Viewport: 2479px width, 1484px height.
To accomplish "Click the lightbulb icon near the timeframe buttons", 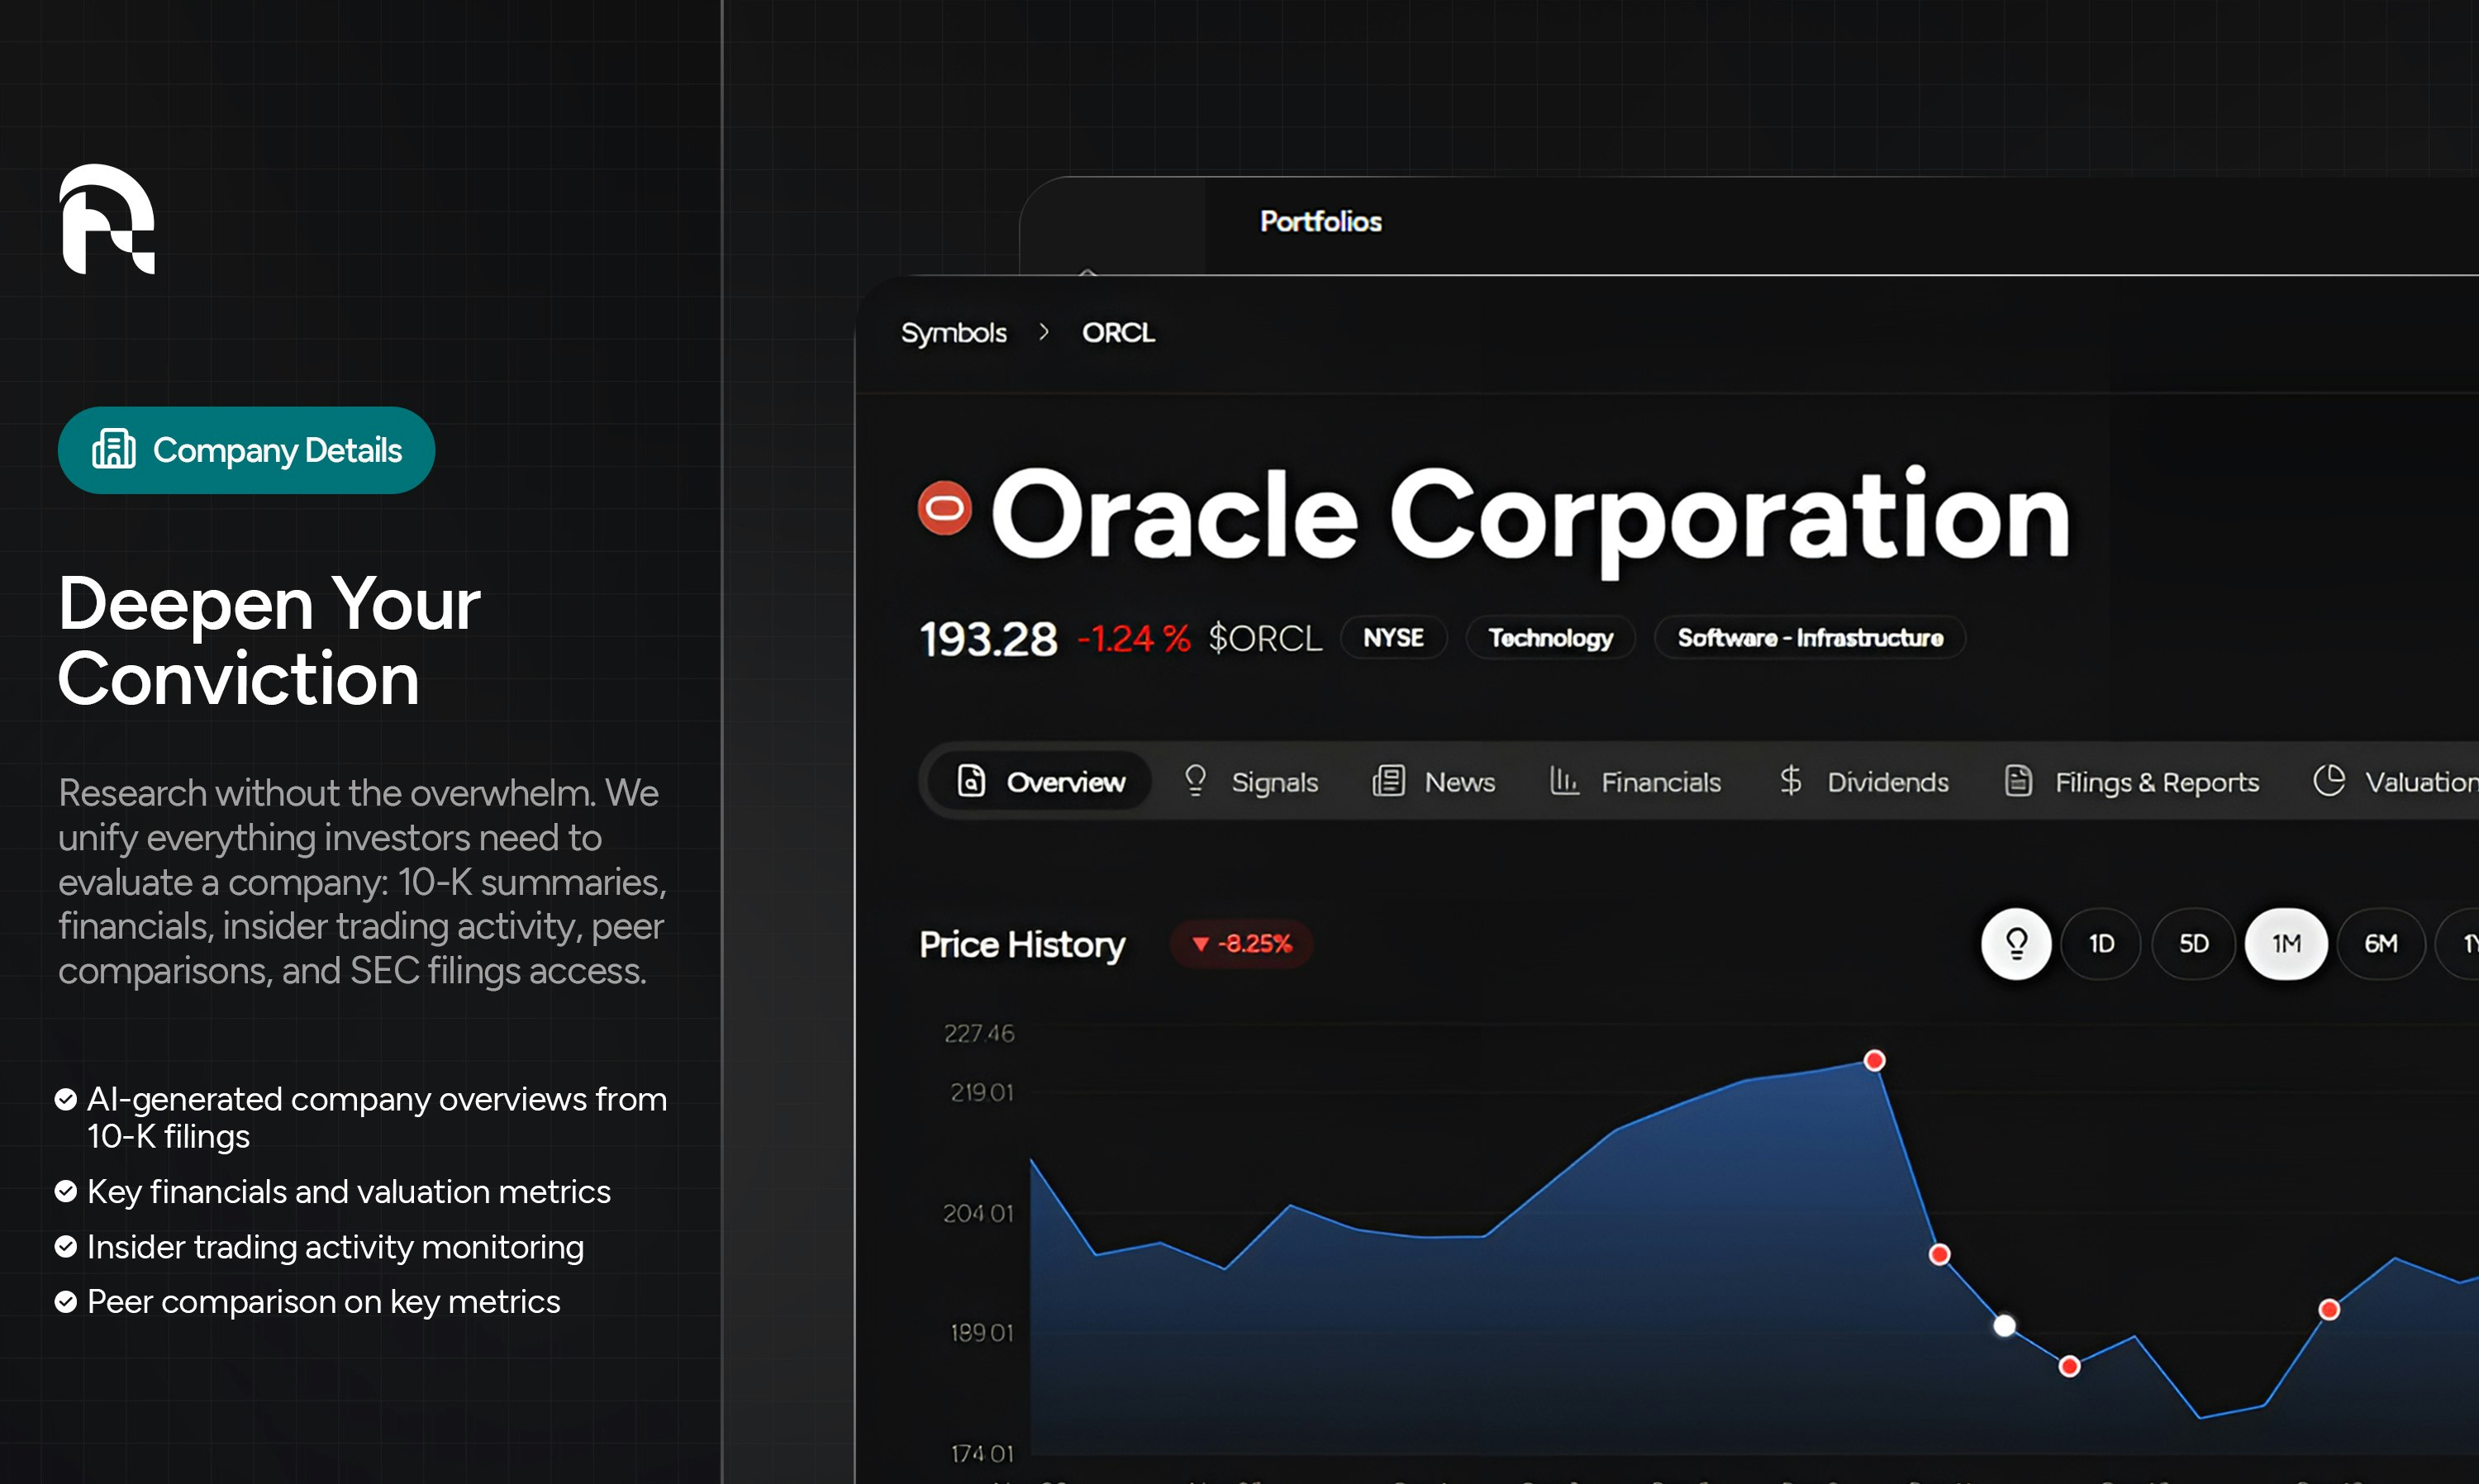I will point(2016,943).
